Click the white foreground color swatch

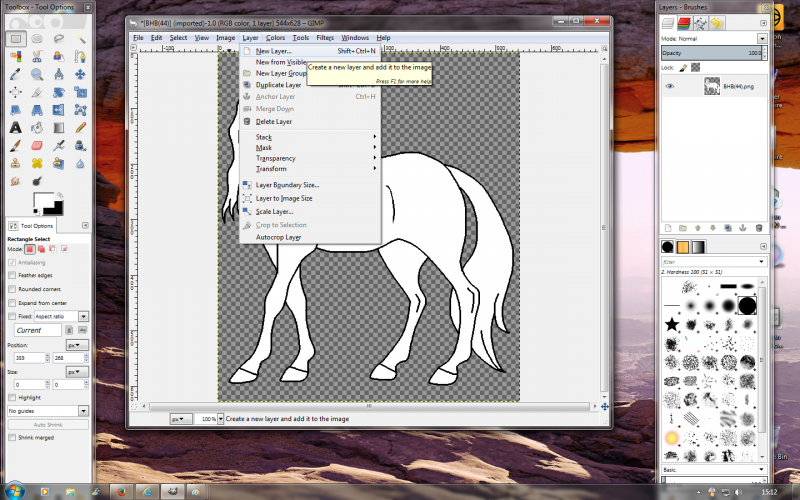point(43,201)
